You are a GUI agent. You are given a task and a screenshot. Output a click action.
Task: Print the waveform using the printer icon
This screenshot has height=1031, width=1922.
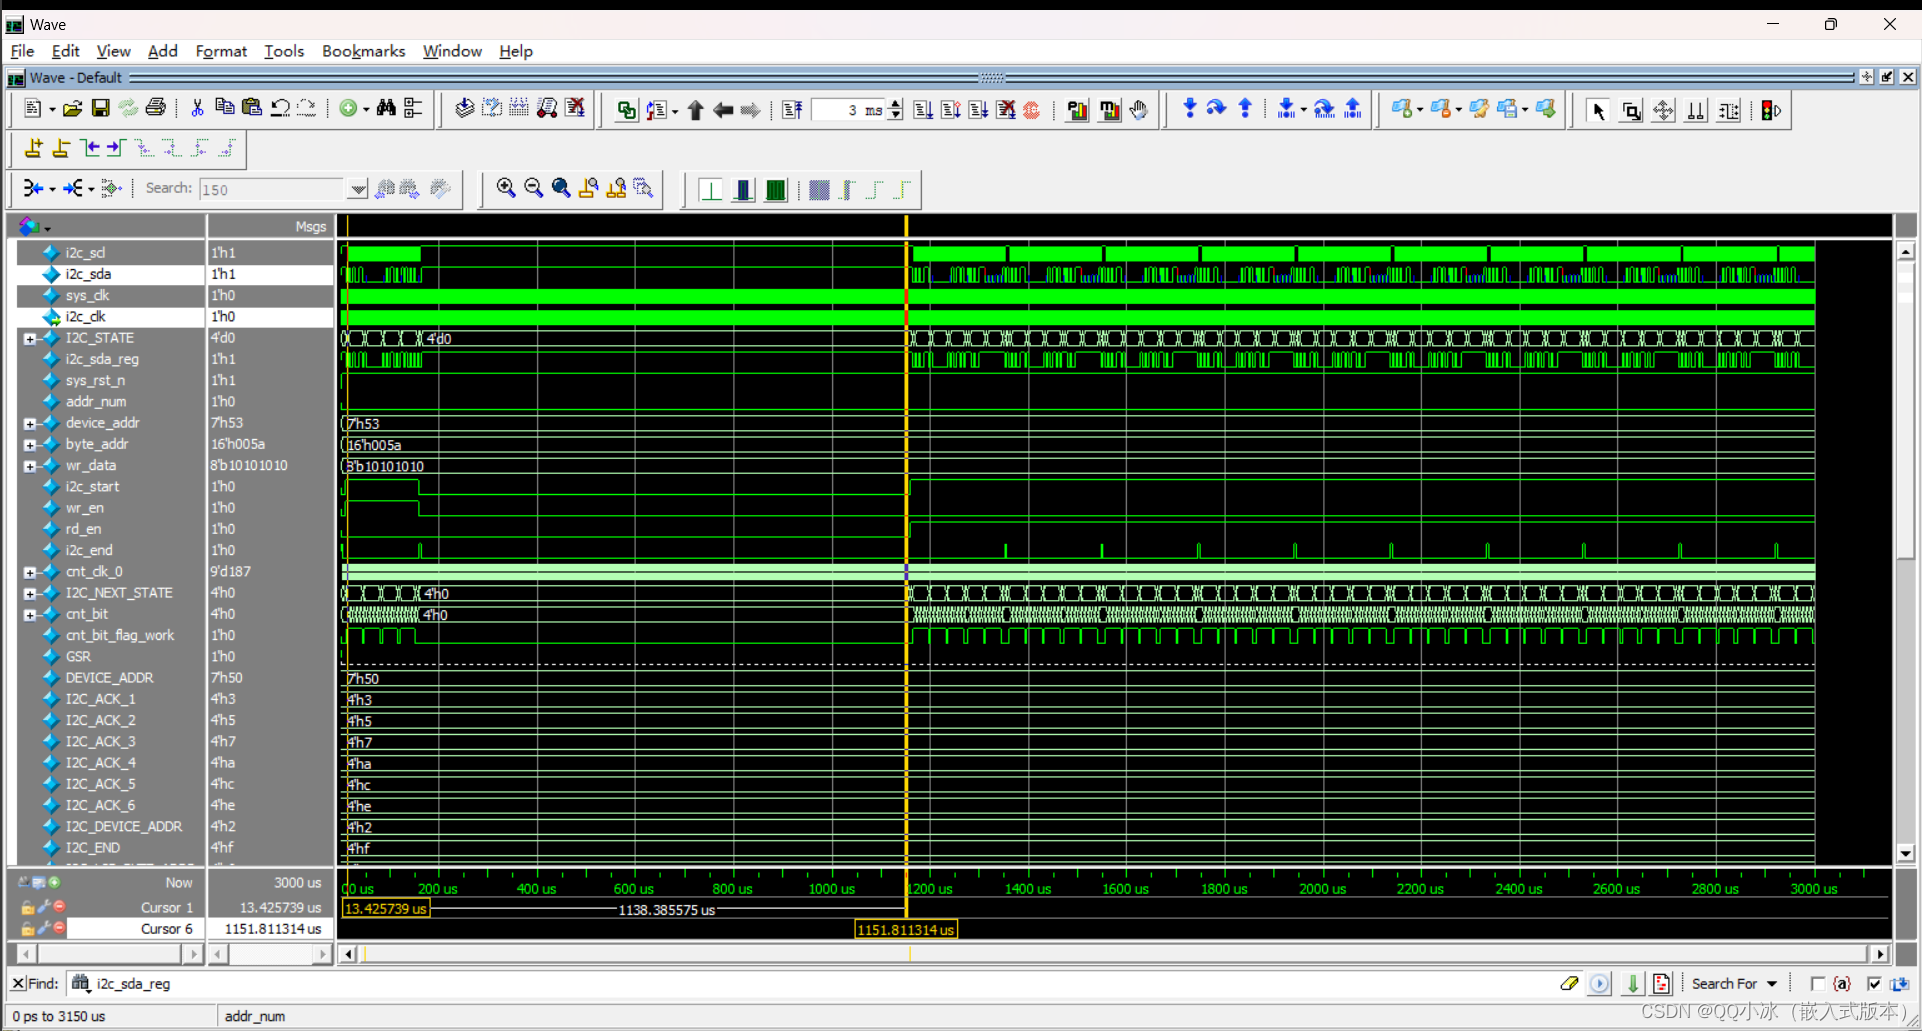(156, 108)
